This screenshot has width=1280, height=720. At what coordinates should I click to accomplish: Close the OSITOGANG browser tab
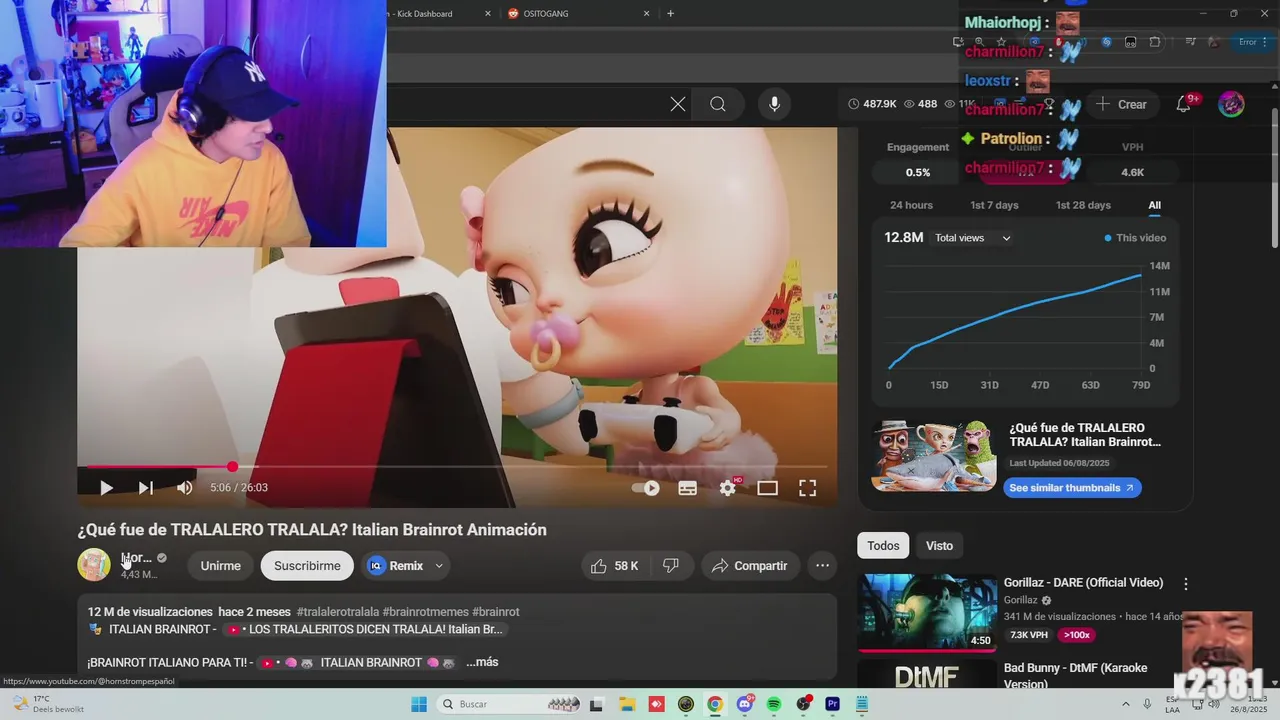pos(646,13)
